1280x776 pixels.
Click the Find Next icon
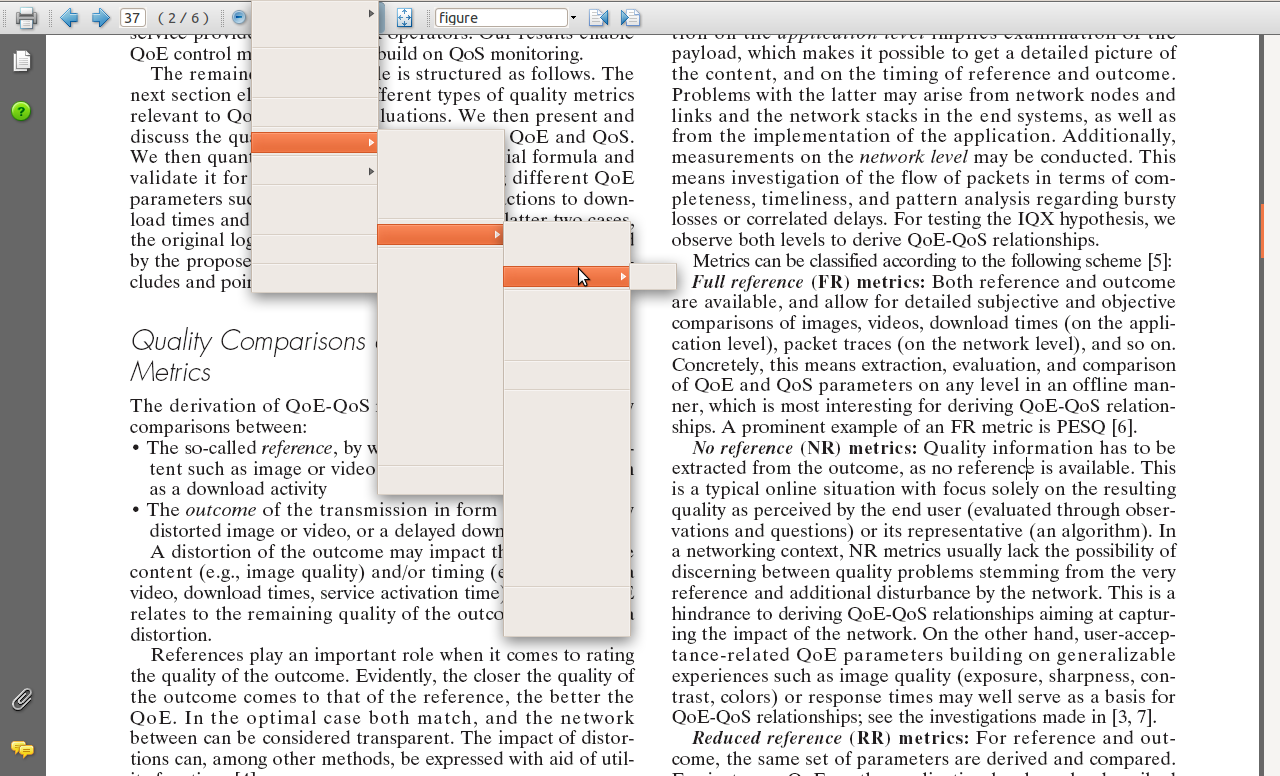click(630, 17)
